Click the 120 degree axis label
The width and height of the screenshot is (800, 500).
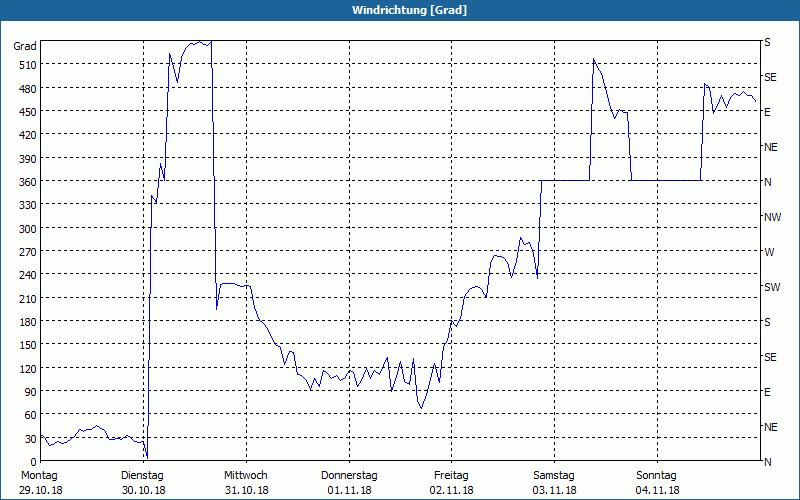tap(28, 369)
